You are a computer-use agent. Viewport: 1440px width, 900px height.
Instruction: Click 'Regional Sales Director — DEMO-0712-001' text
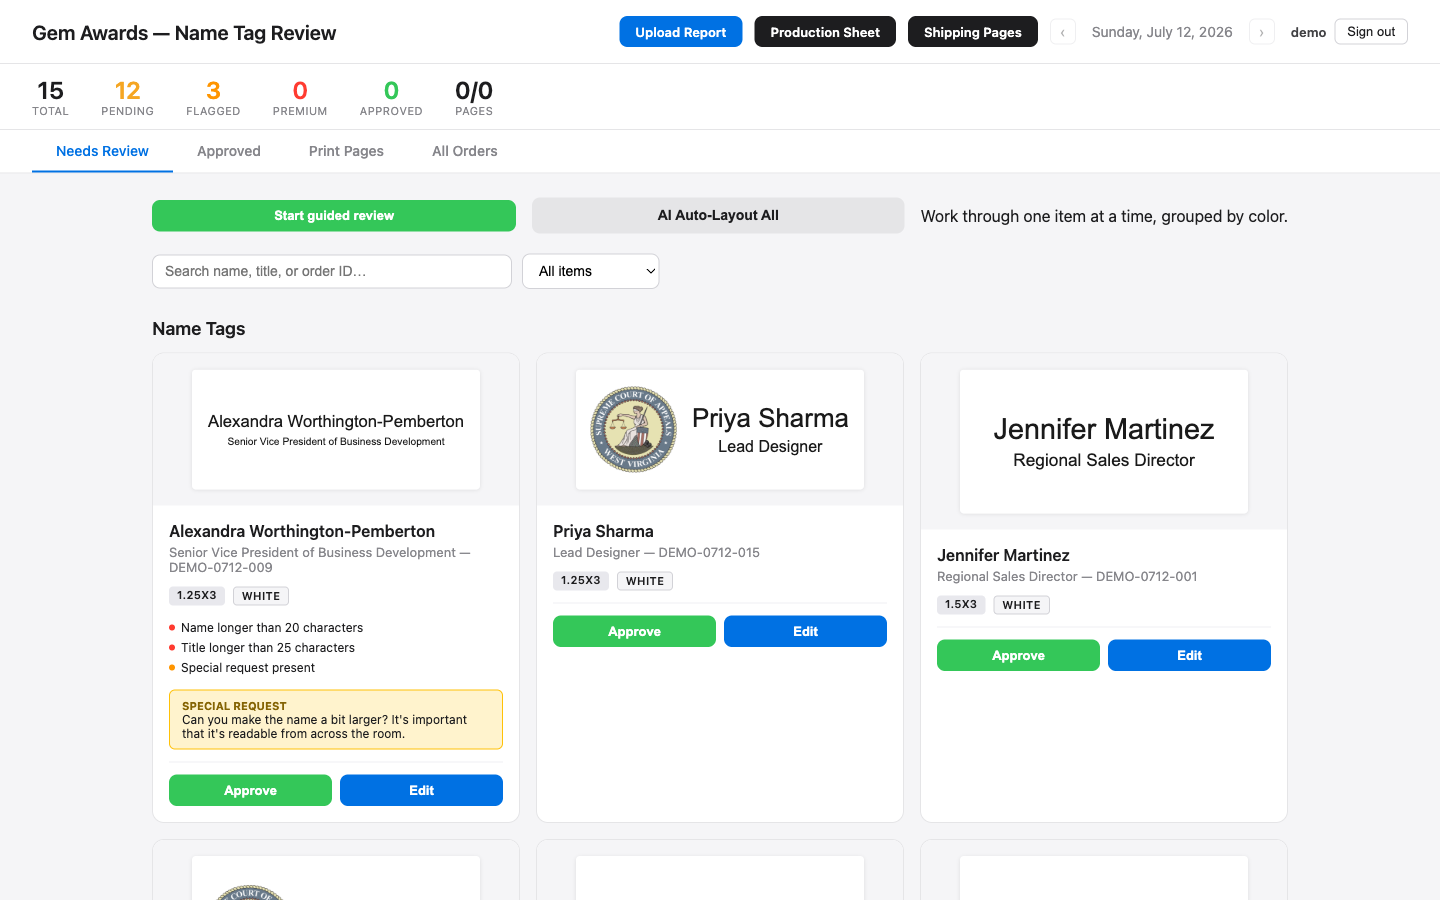click(1067, 577)
